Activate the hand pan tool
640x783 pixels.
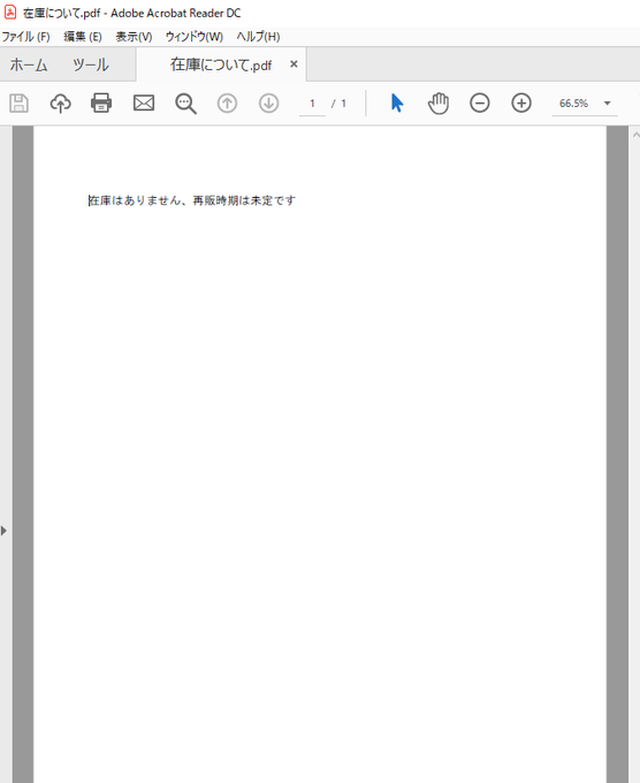[438, 103]
